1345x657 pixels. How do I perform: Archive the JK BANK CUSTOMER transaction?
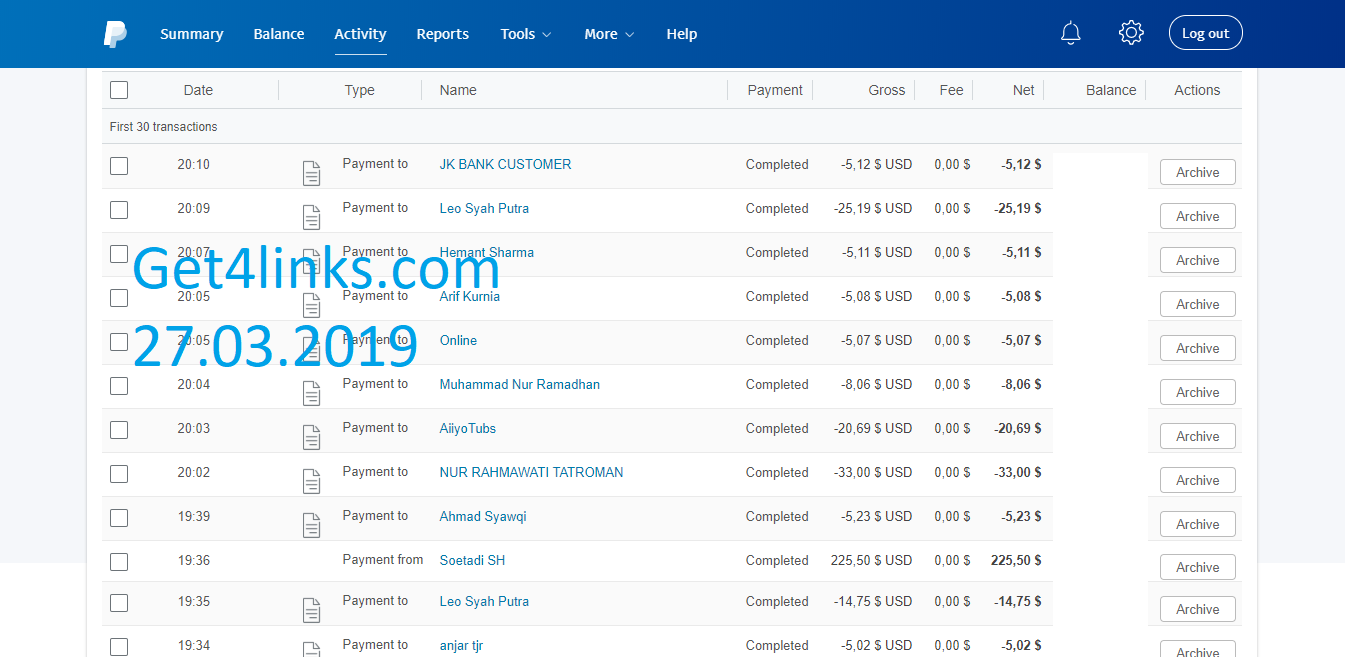point(1198,173)
